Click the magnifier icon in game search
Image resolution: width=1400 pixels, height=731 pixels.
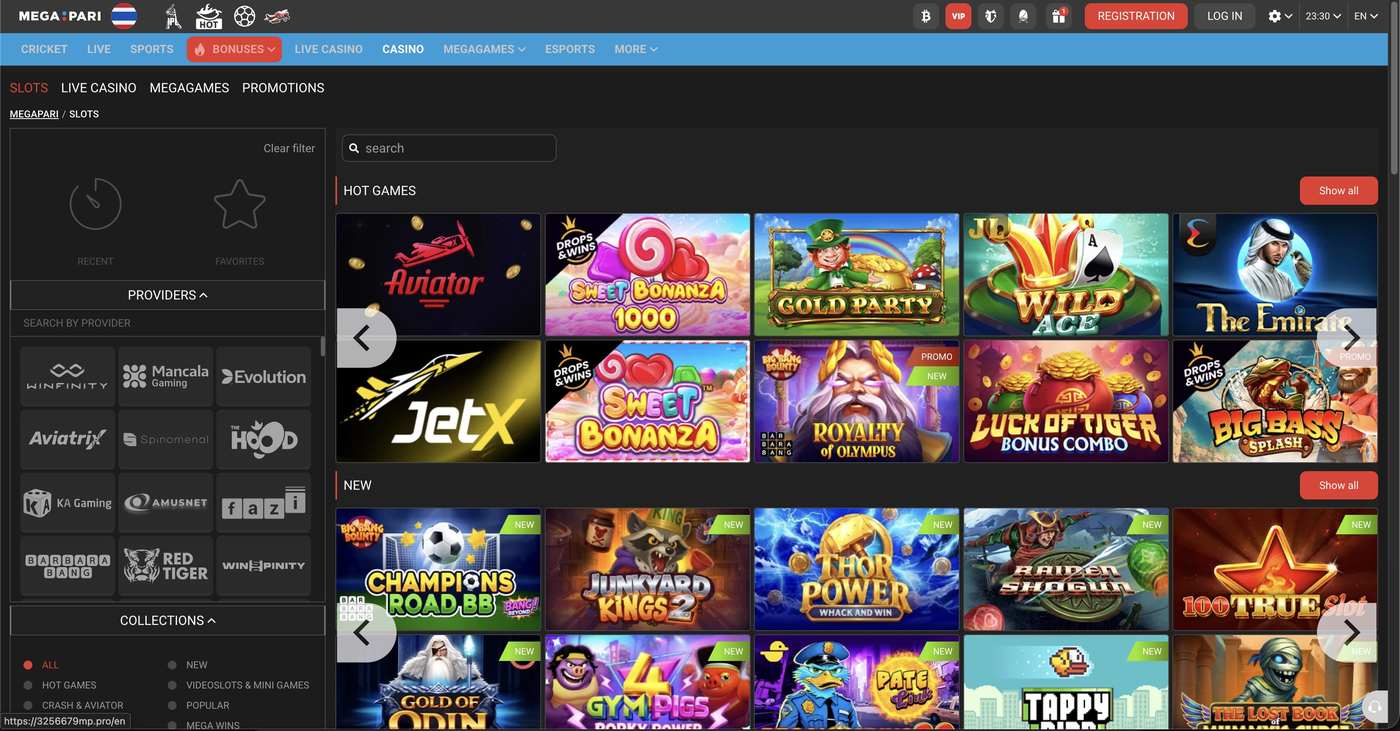pyautogui.click(x=354, y=148)
